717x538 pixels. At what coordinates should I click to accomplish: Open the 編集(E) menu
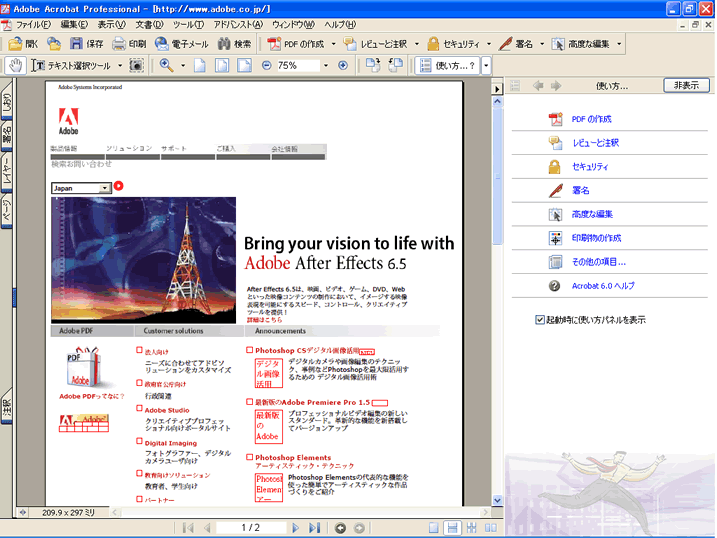click(x=74, y=24)
